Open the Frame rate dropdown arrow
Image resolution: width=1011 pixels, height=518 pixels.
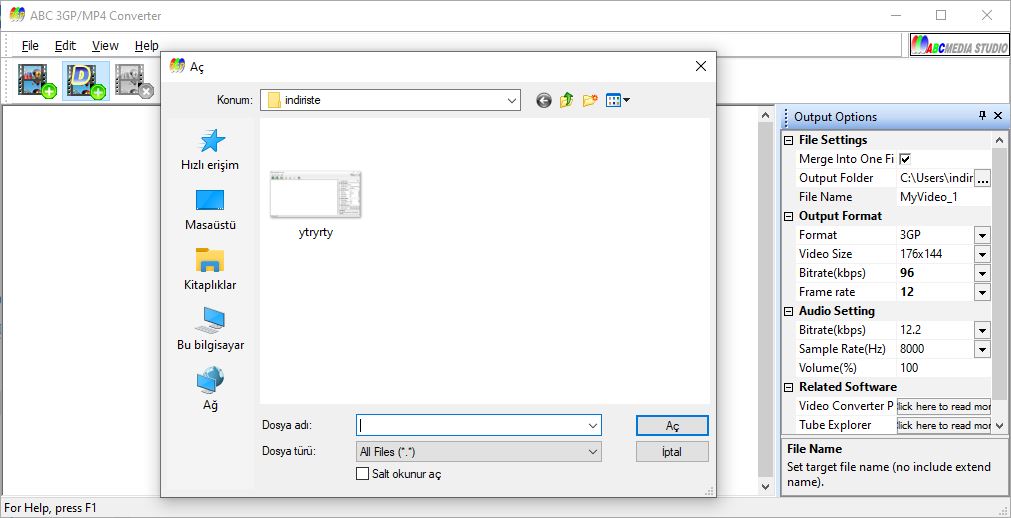982,292
